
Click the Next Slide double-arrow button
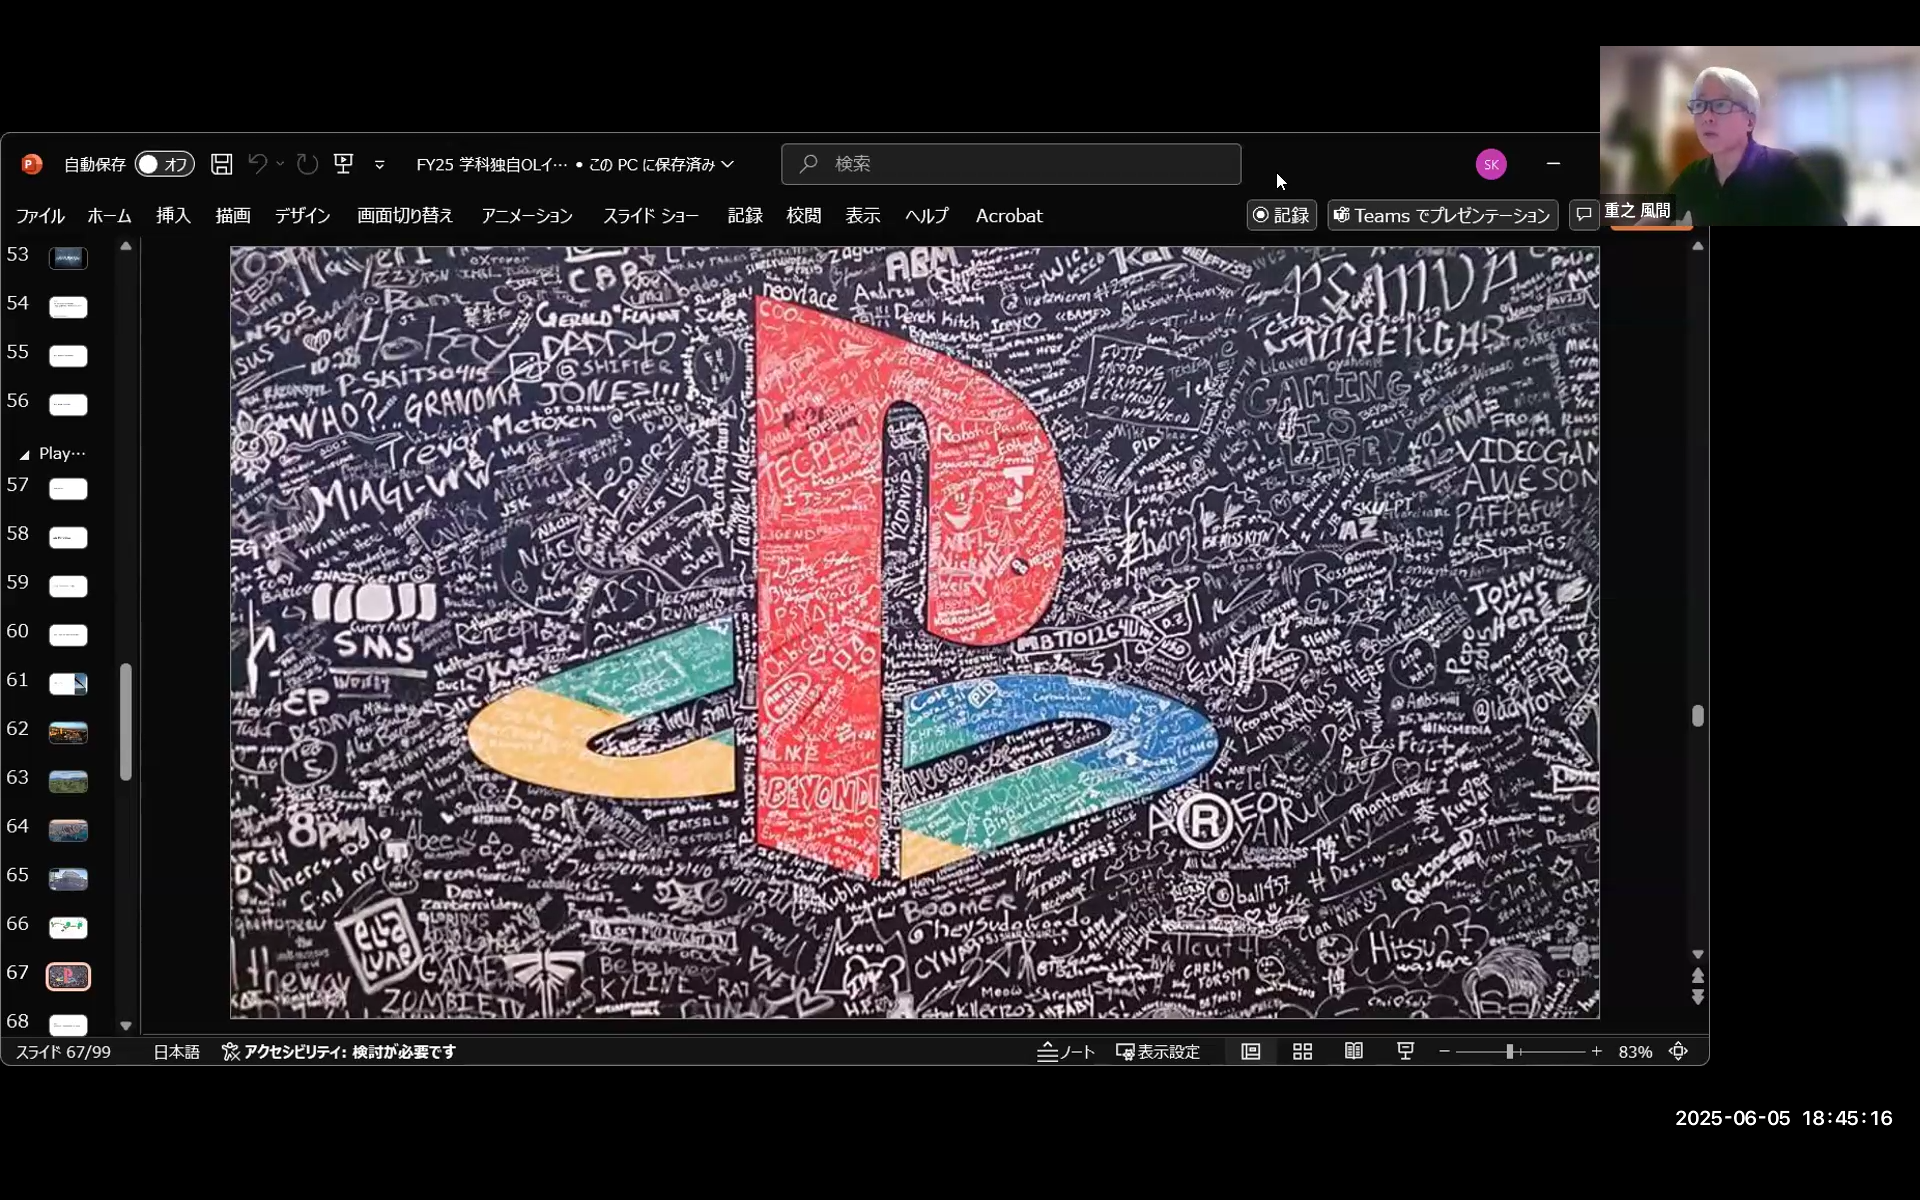point(1697,997)
